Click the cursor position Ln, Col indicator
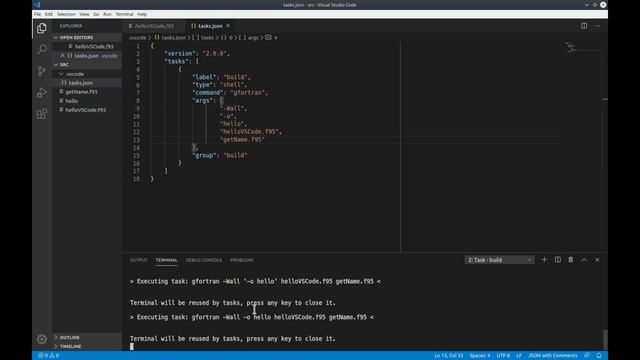This screenshot has height=360, width=640. (448, 356)
